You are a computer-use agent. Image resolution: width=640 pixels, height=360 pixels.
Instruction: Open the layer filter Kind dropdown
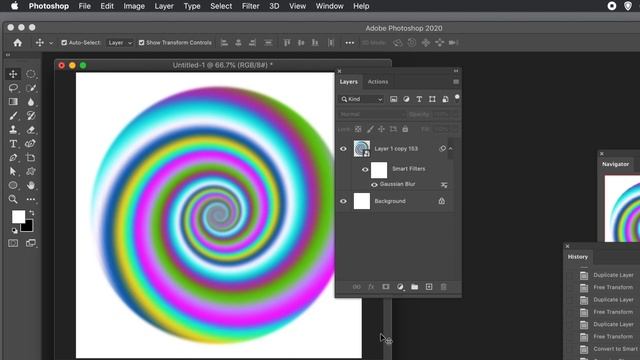click(x=362, y=99)
